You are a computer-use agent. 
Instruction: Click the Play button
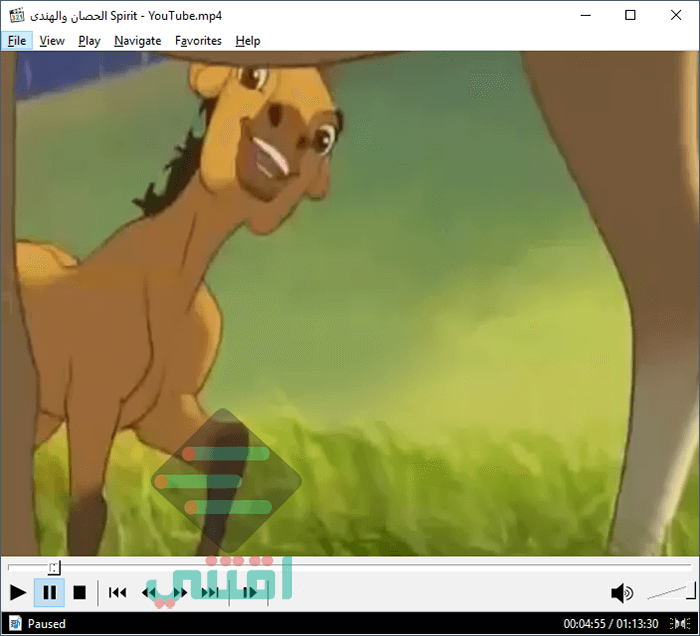pyautogui.click(x=18, y=593)
